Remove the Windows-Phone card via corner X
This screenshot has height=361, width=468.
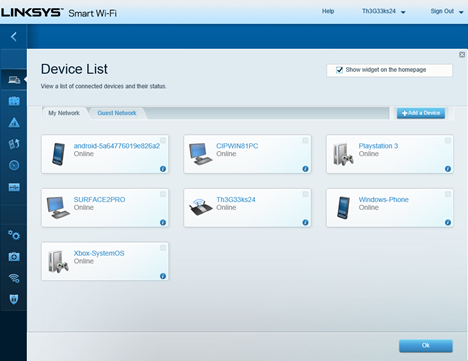[448, 194]
